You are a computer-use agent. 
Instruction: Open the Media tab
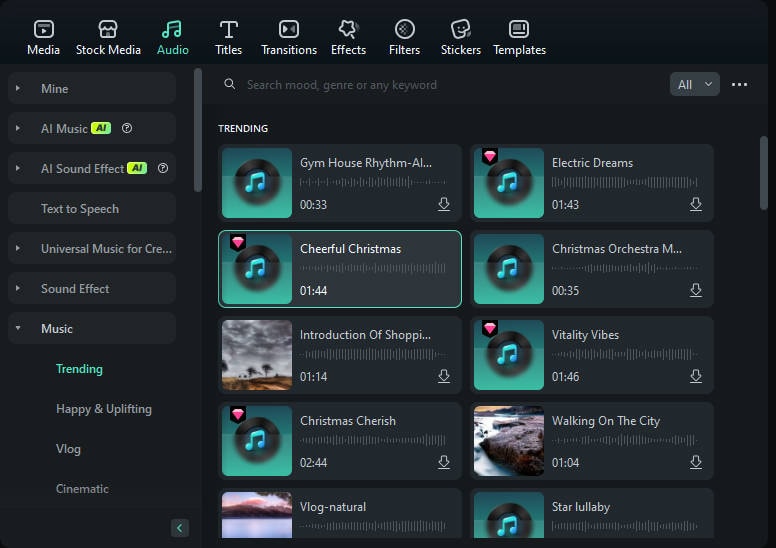(44, 38)
